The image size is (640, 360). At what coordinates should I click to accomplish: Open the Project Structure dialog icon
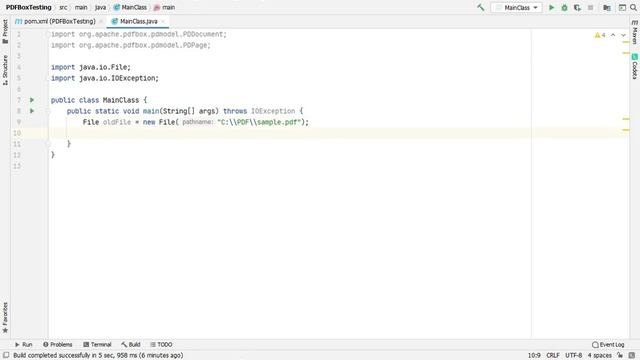point(607,7)
